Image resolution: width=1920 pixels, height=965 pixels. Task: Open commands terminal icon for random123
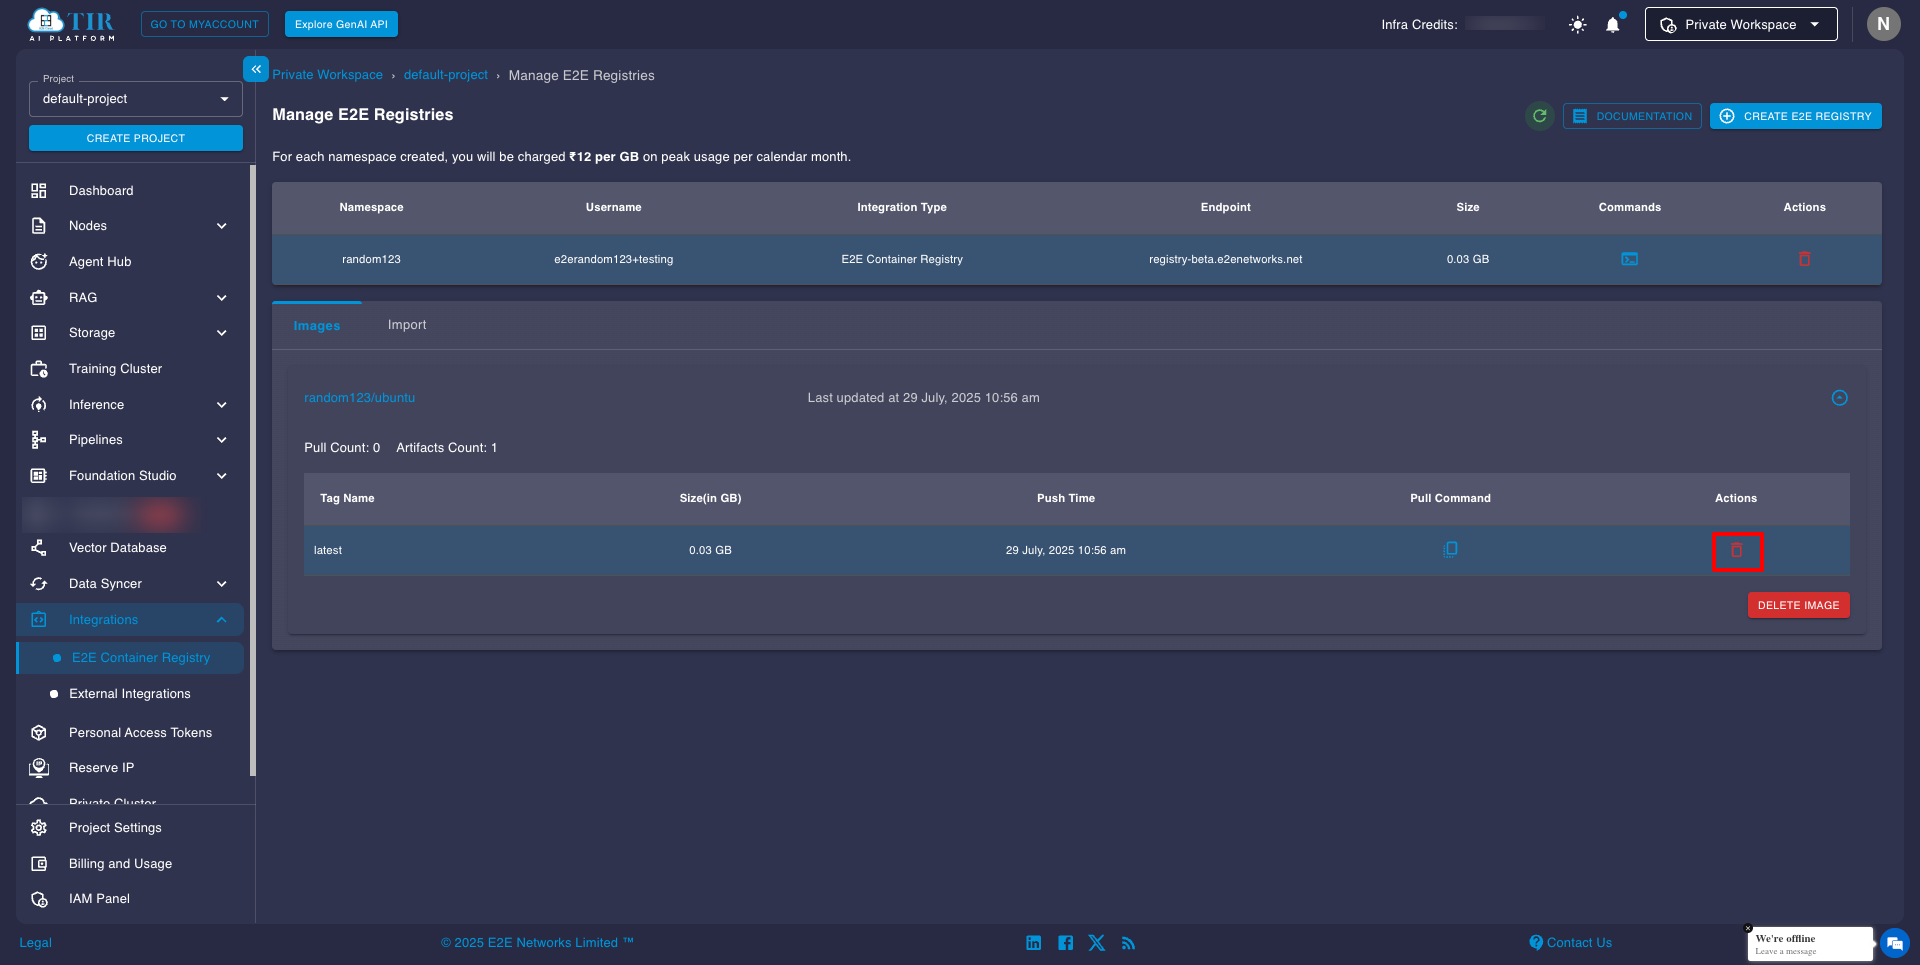[1629, 259]
